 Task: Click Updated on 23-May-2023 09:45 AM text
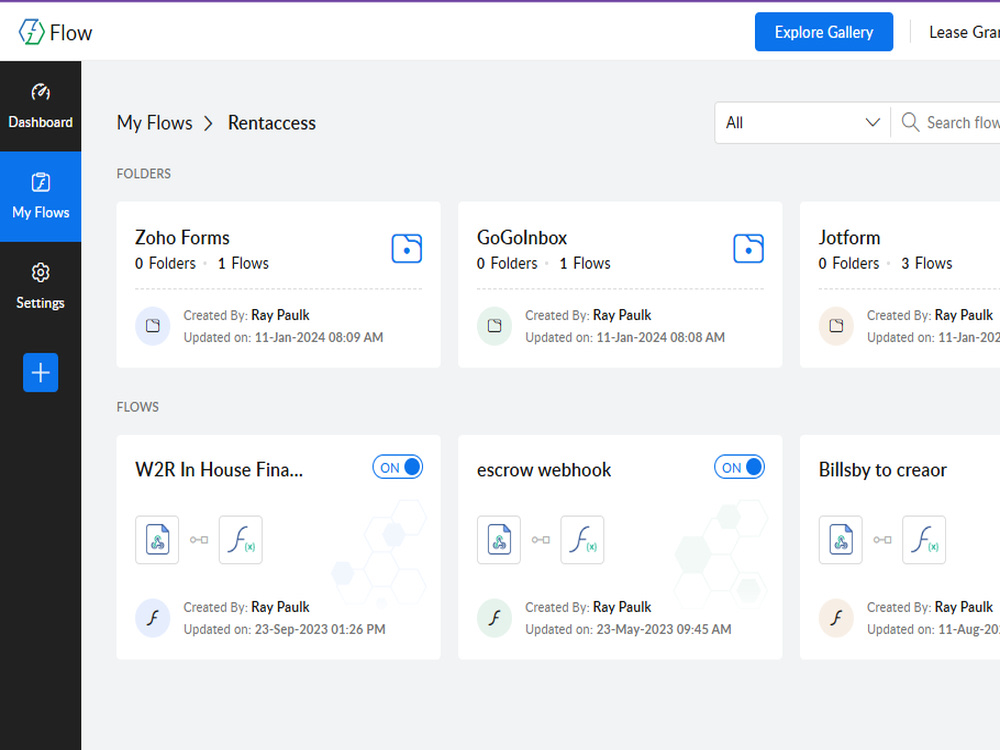628,629
